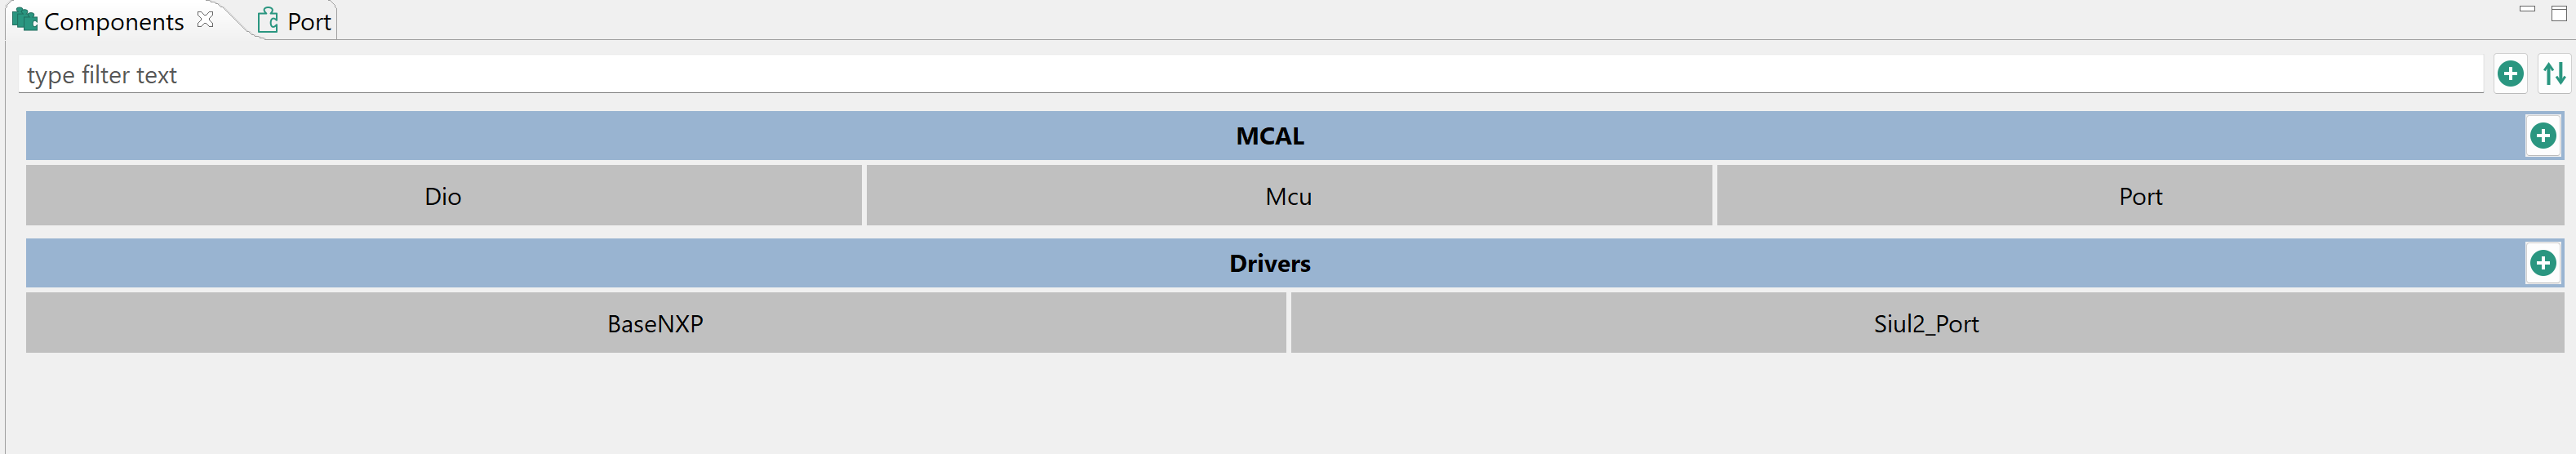This screenshot has width=2576, height=454.
Task: Close the Components tab
Action: tap(205, 20)
